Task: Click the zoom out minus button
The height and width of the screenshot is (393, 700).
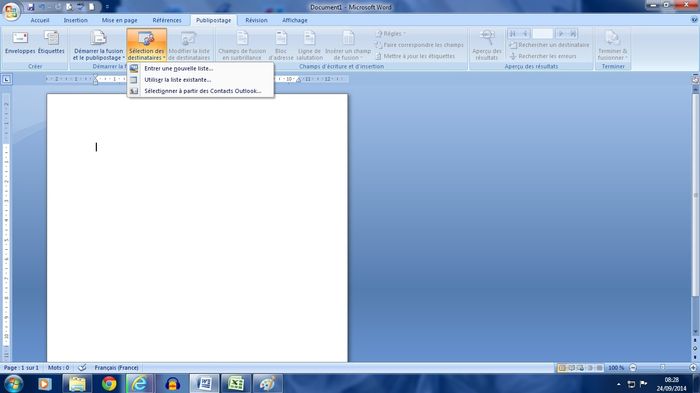Action: pyautogui.click(x=633, y=368)
